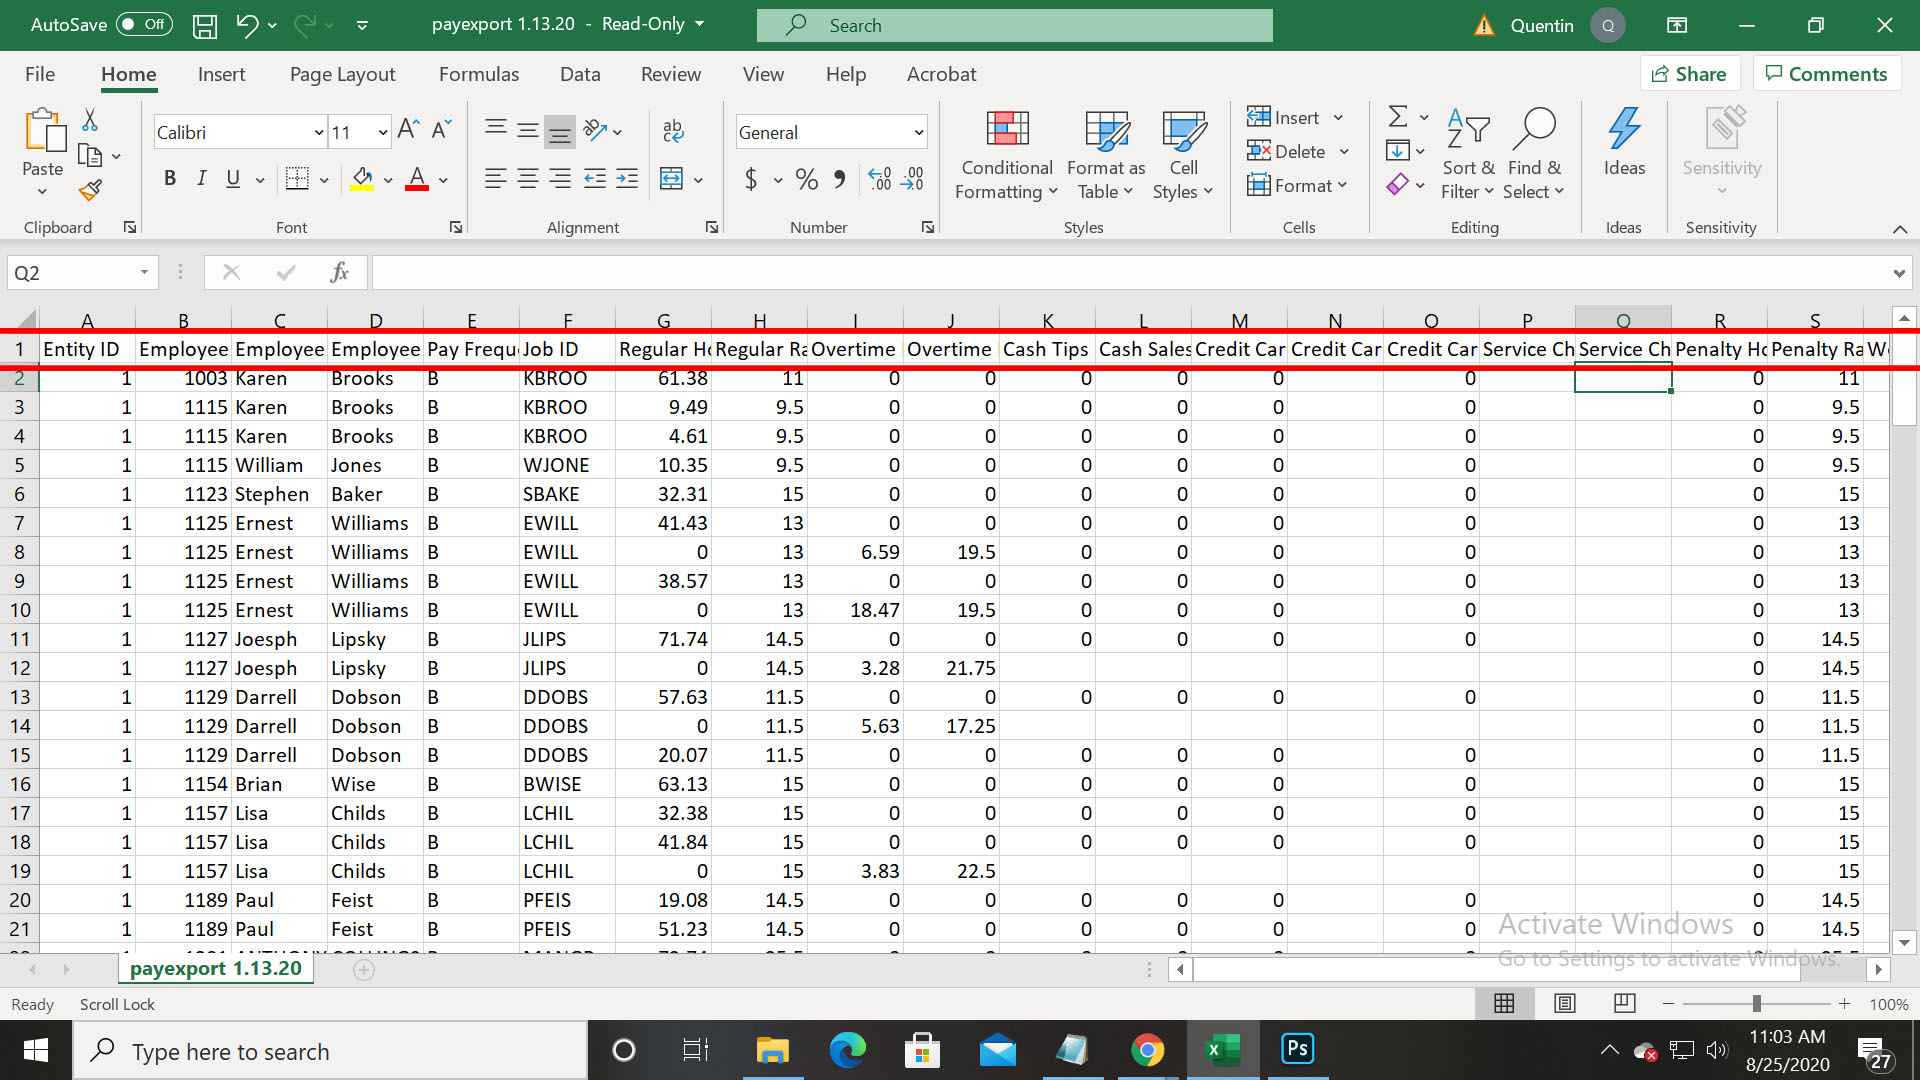The height and width of the screenshot is (1080, 1920).
Task: Click the Wrap Text icon
Action: (x=673, y=130)
